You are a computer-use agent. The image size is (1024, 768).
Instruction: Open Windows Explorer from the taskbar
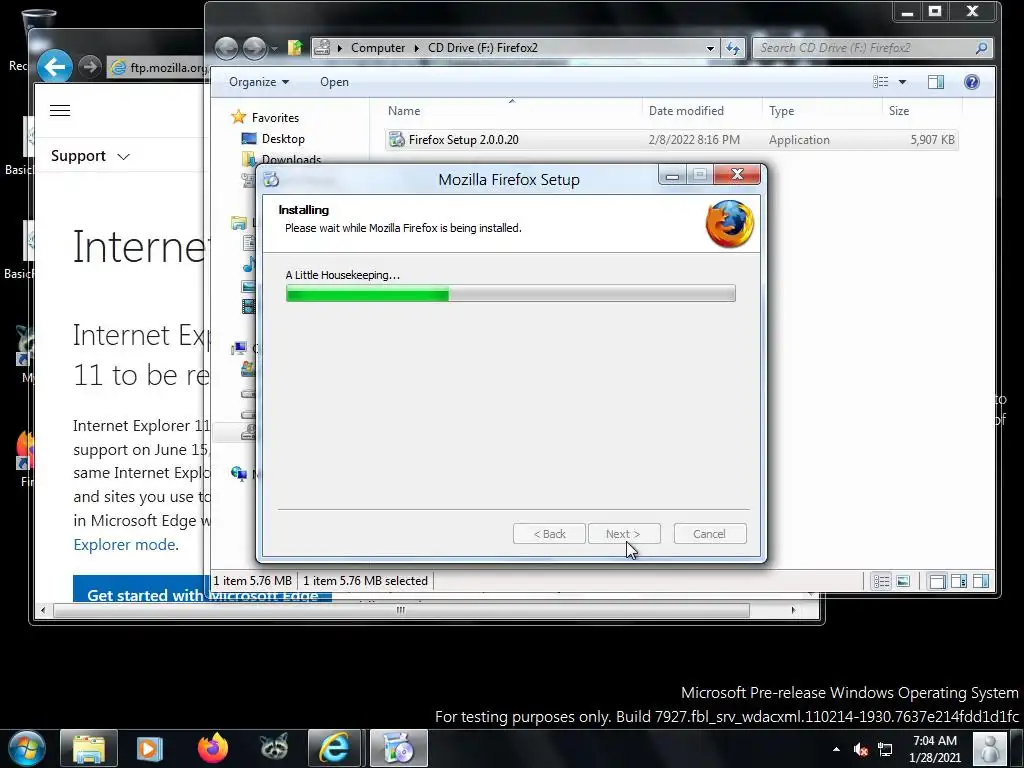[89, 748]
